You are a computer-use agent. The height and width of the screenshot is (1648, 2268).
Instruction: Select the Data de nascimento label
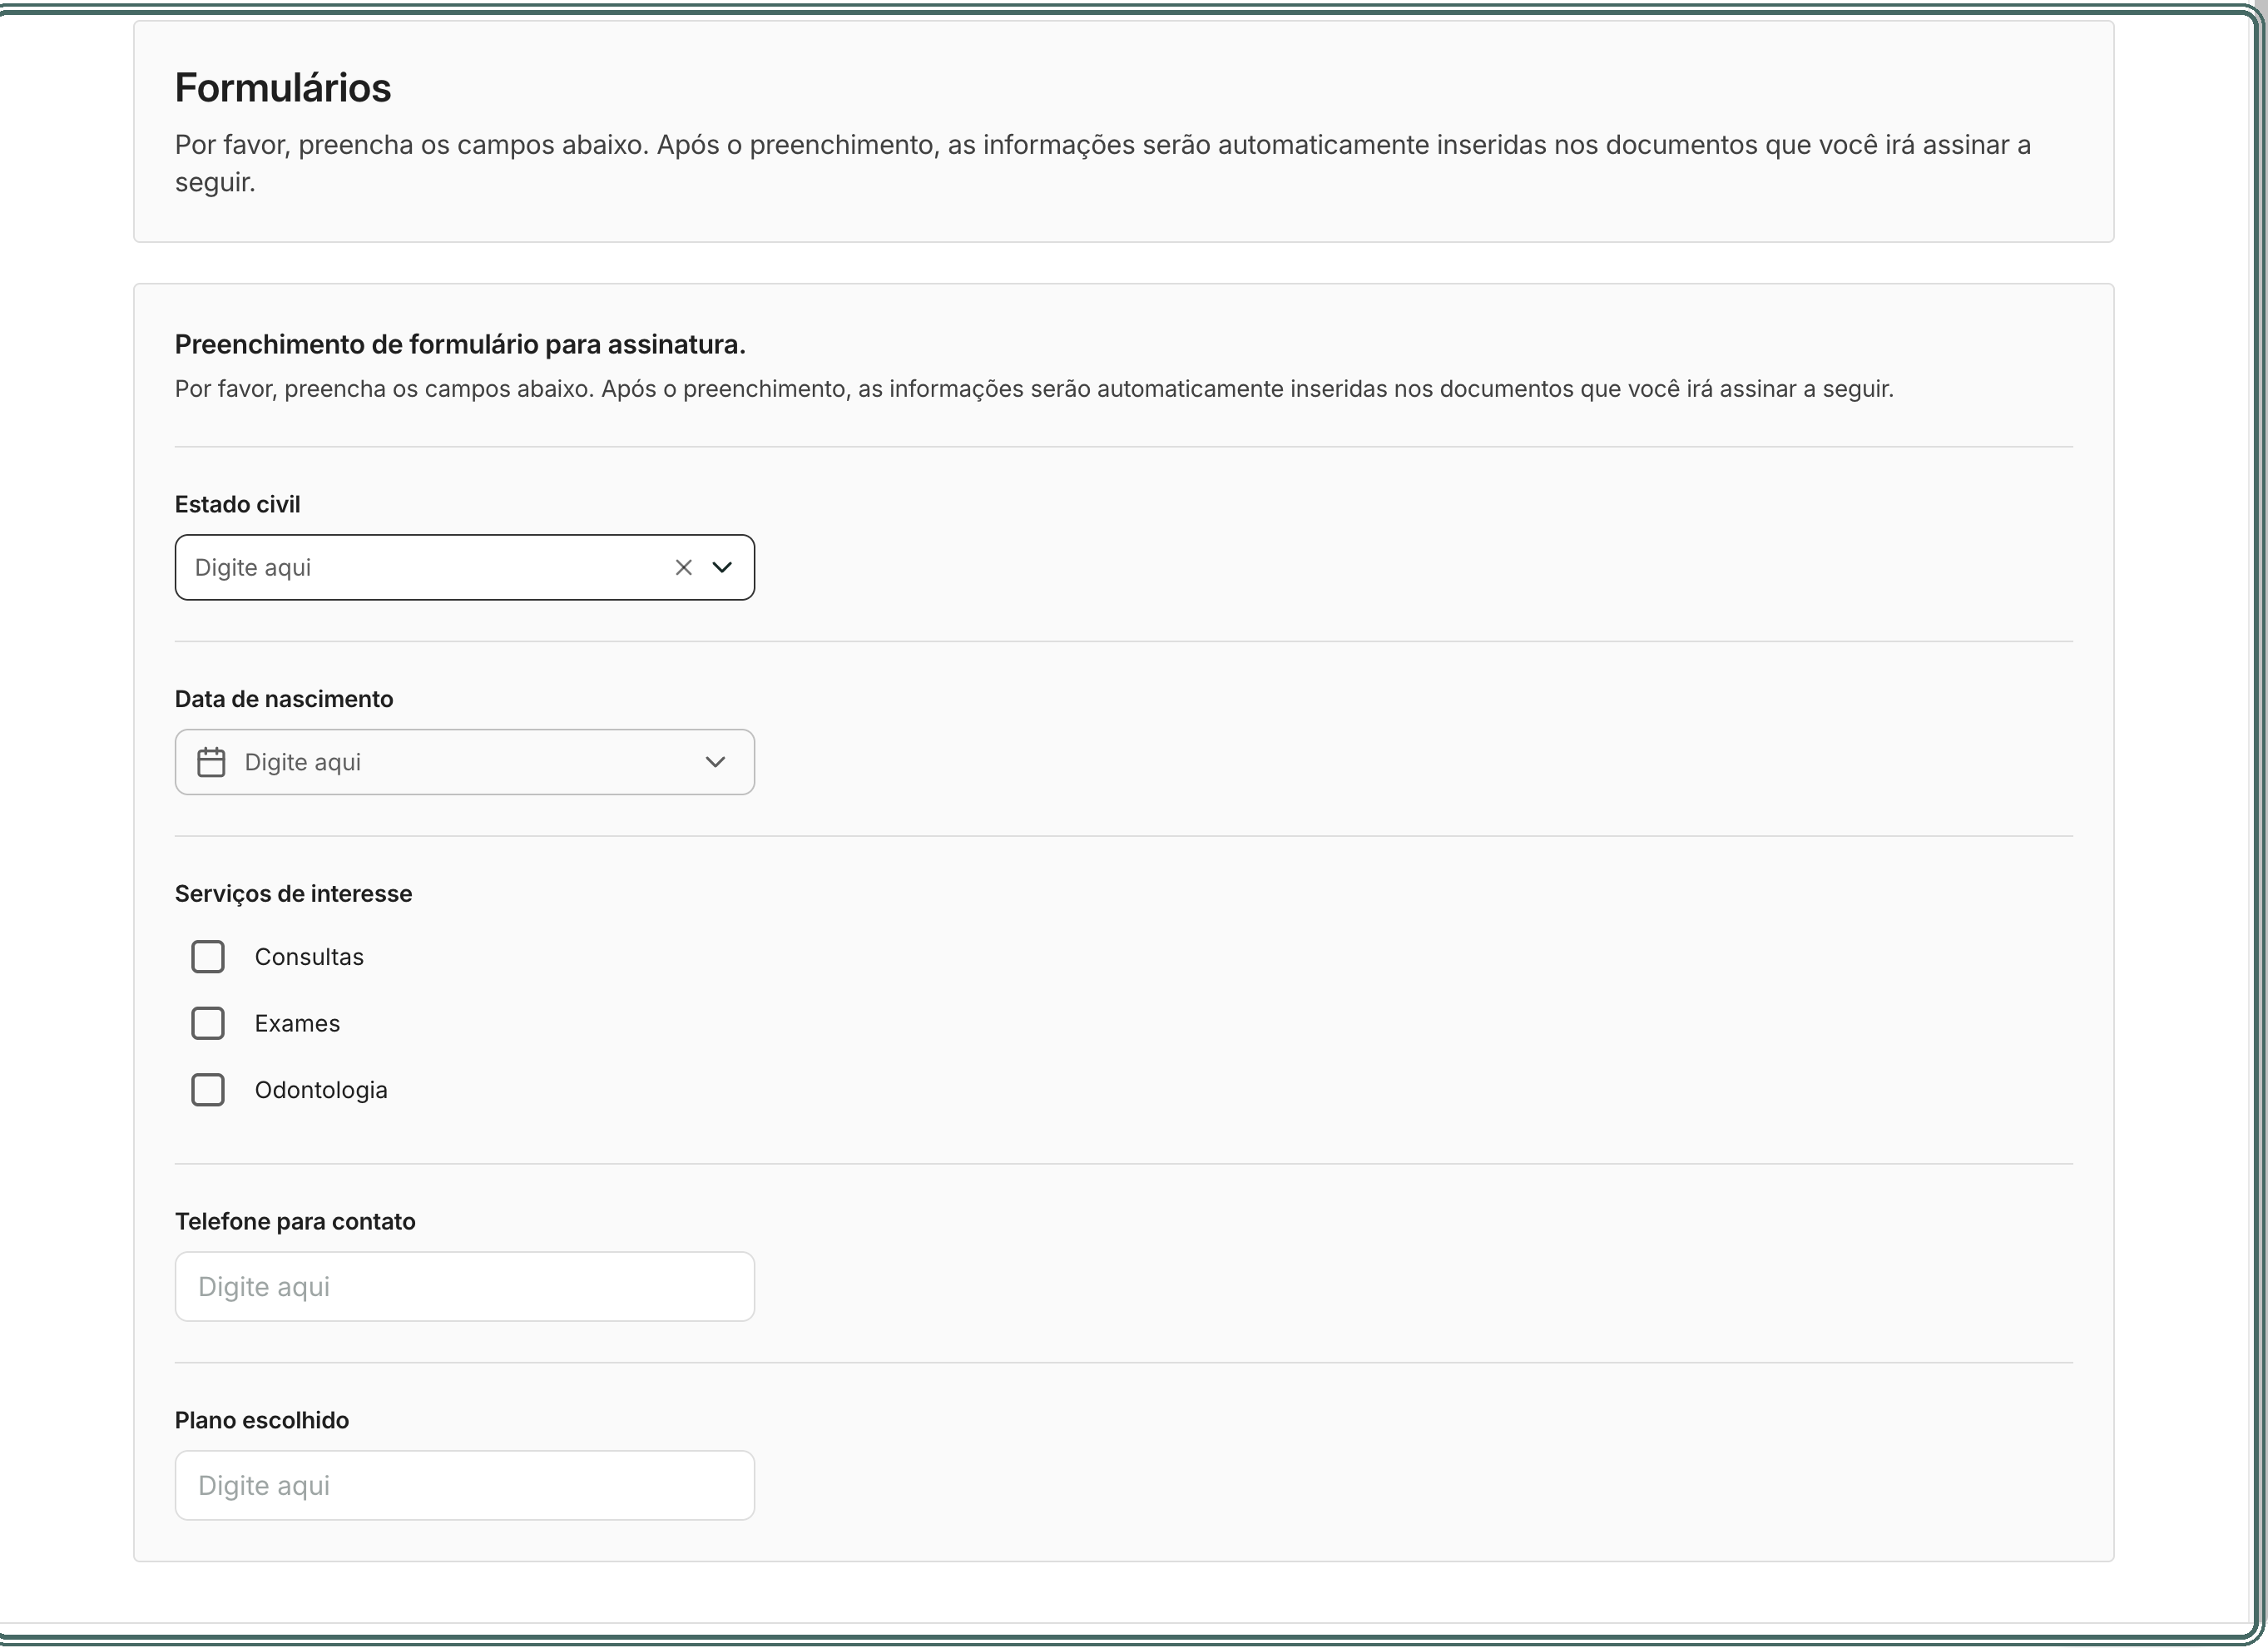click(x=284, y=699)
